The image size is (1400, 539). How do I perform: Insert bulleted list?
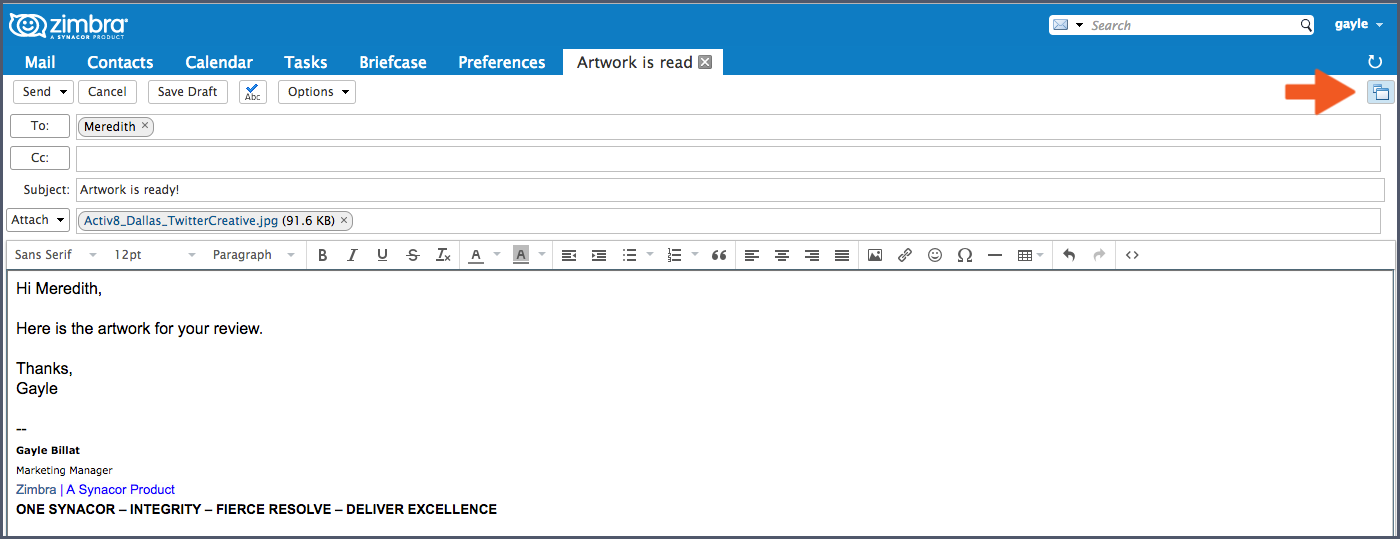[629, 255]
